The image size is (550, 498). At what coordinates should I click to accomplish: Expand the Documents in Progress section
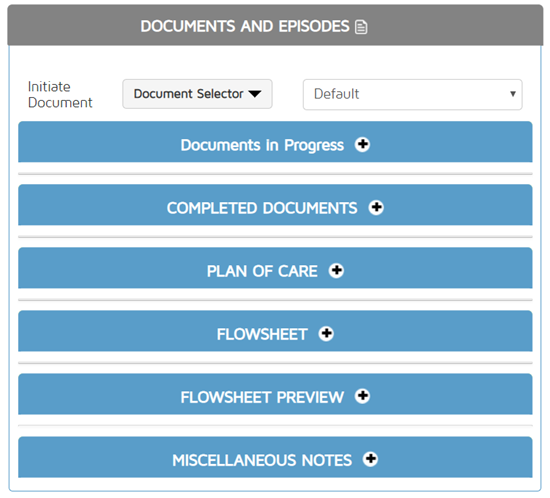tap(275, 142)
